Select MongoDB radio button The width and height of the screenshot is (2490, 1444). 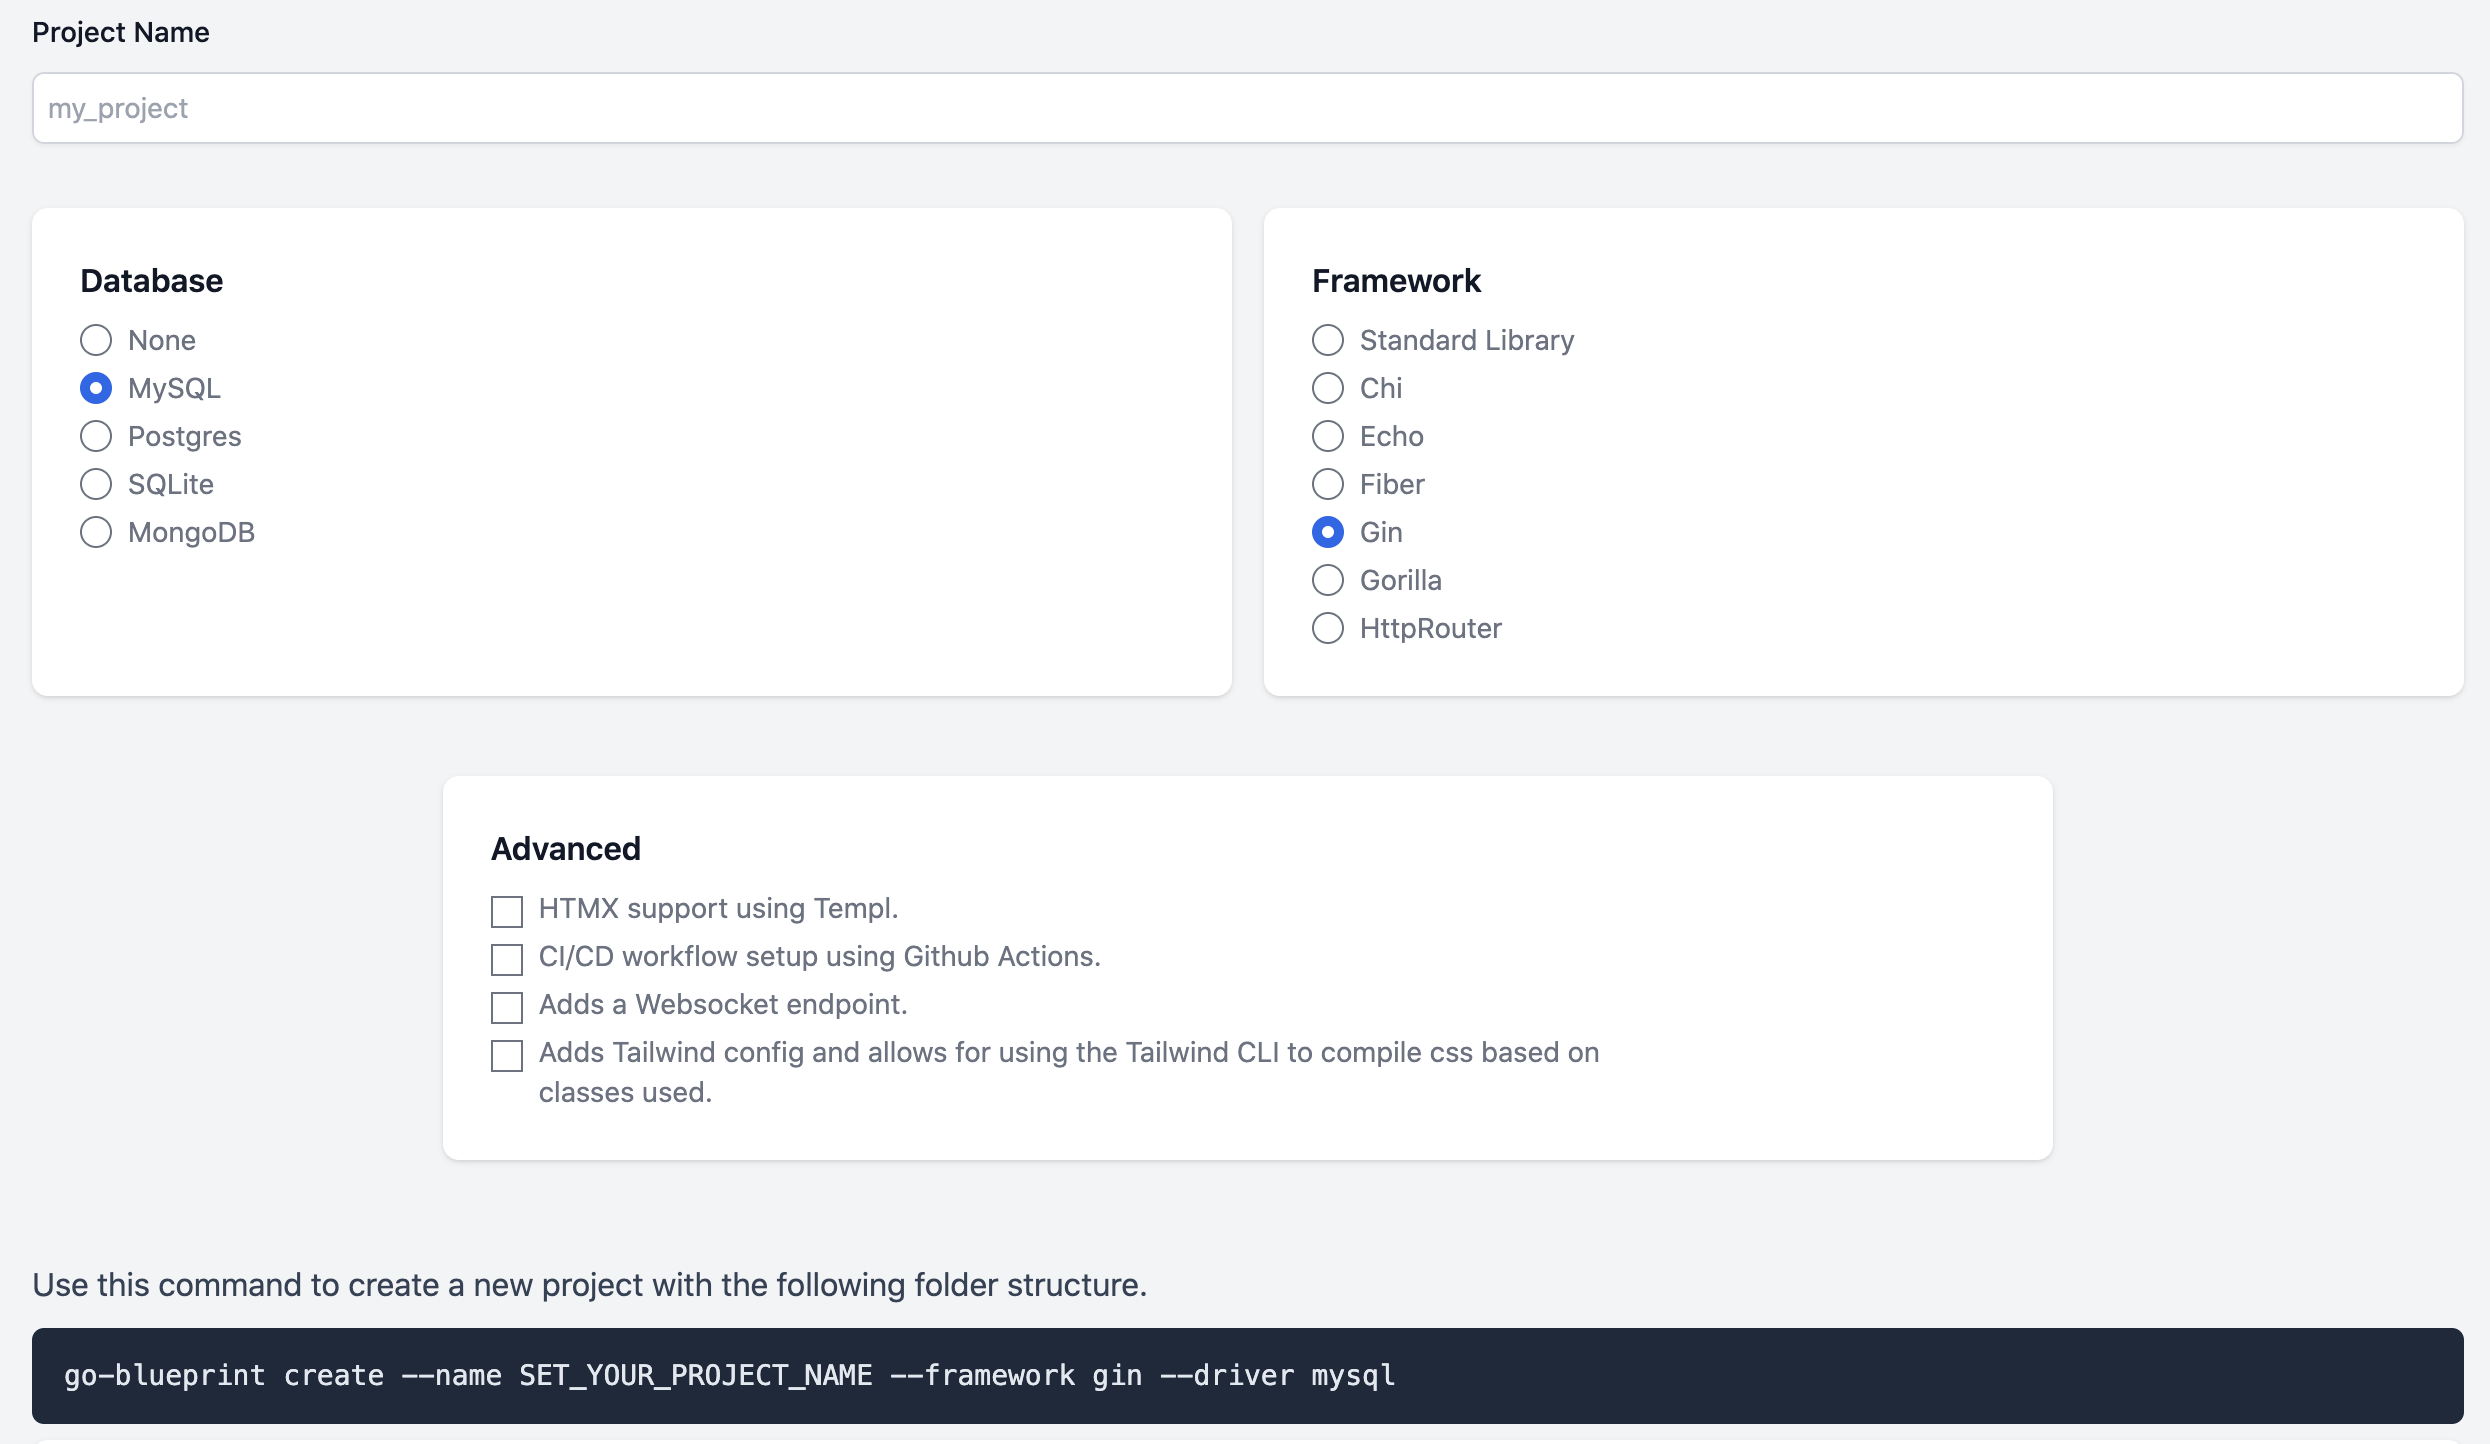click(x=96, y=532)
